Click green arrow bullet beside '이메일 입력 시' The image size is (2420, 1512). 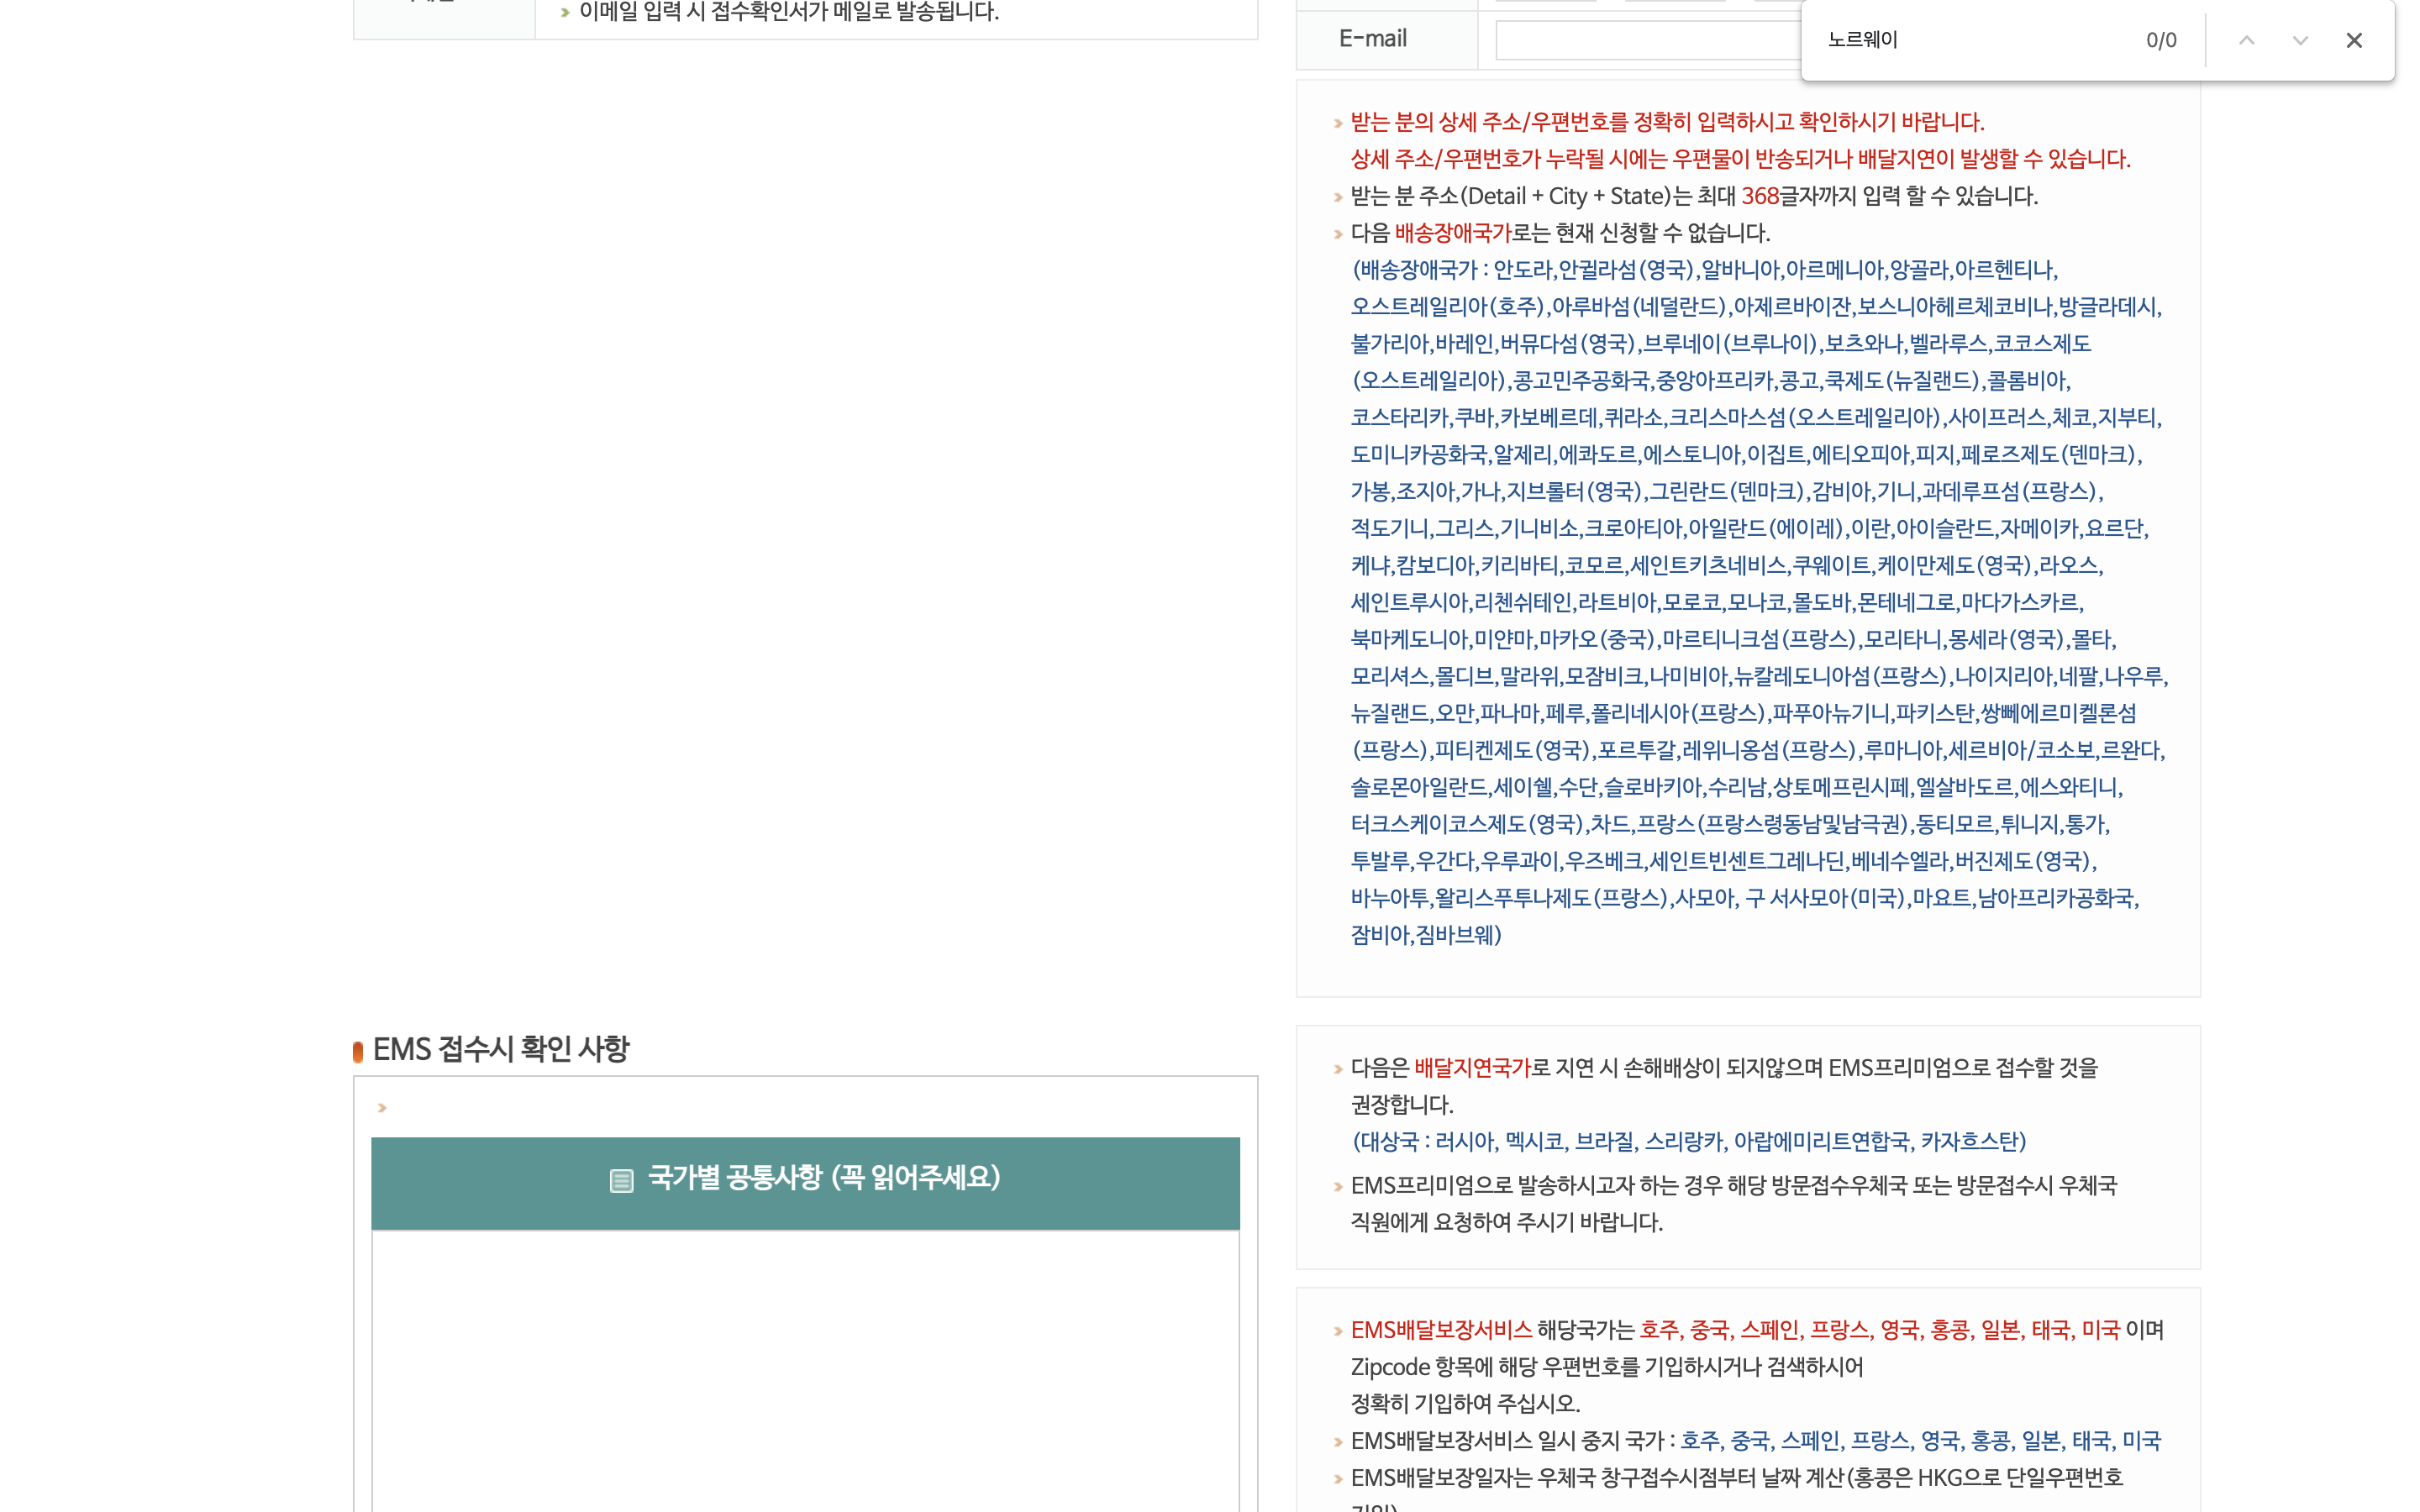[x=565, y=13]
